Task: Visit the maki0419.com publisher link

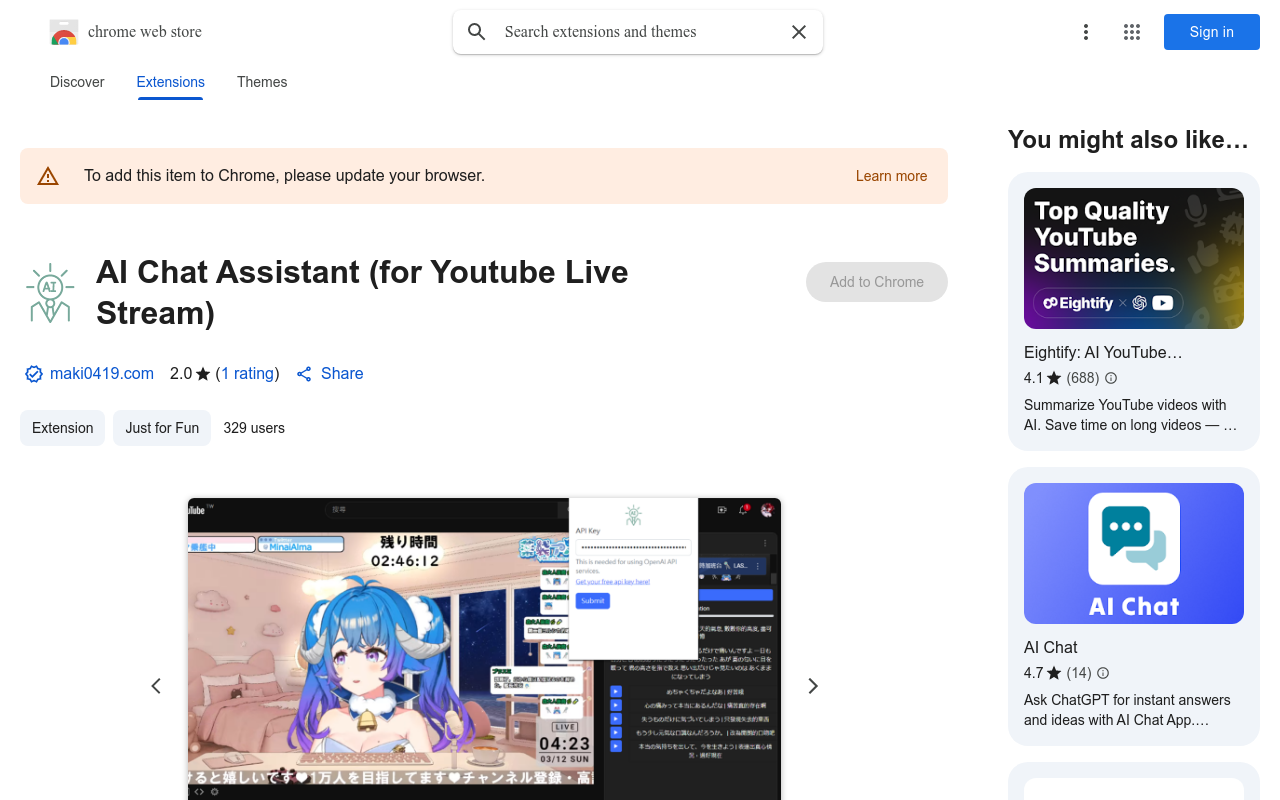Action: (x=102, y=374)
